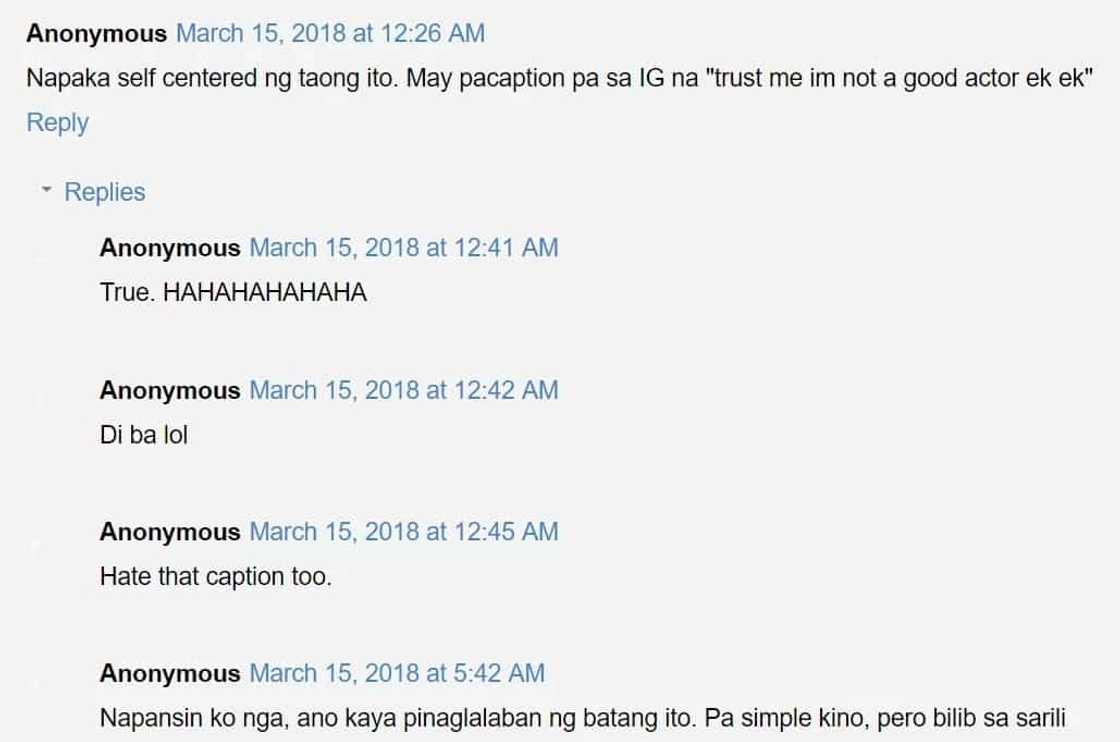This screenshot has height=742, width=1120.
Task: Click the "Hate that caption too." reply
Action: [215, 577]
